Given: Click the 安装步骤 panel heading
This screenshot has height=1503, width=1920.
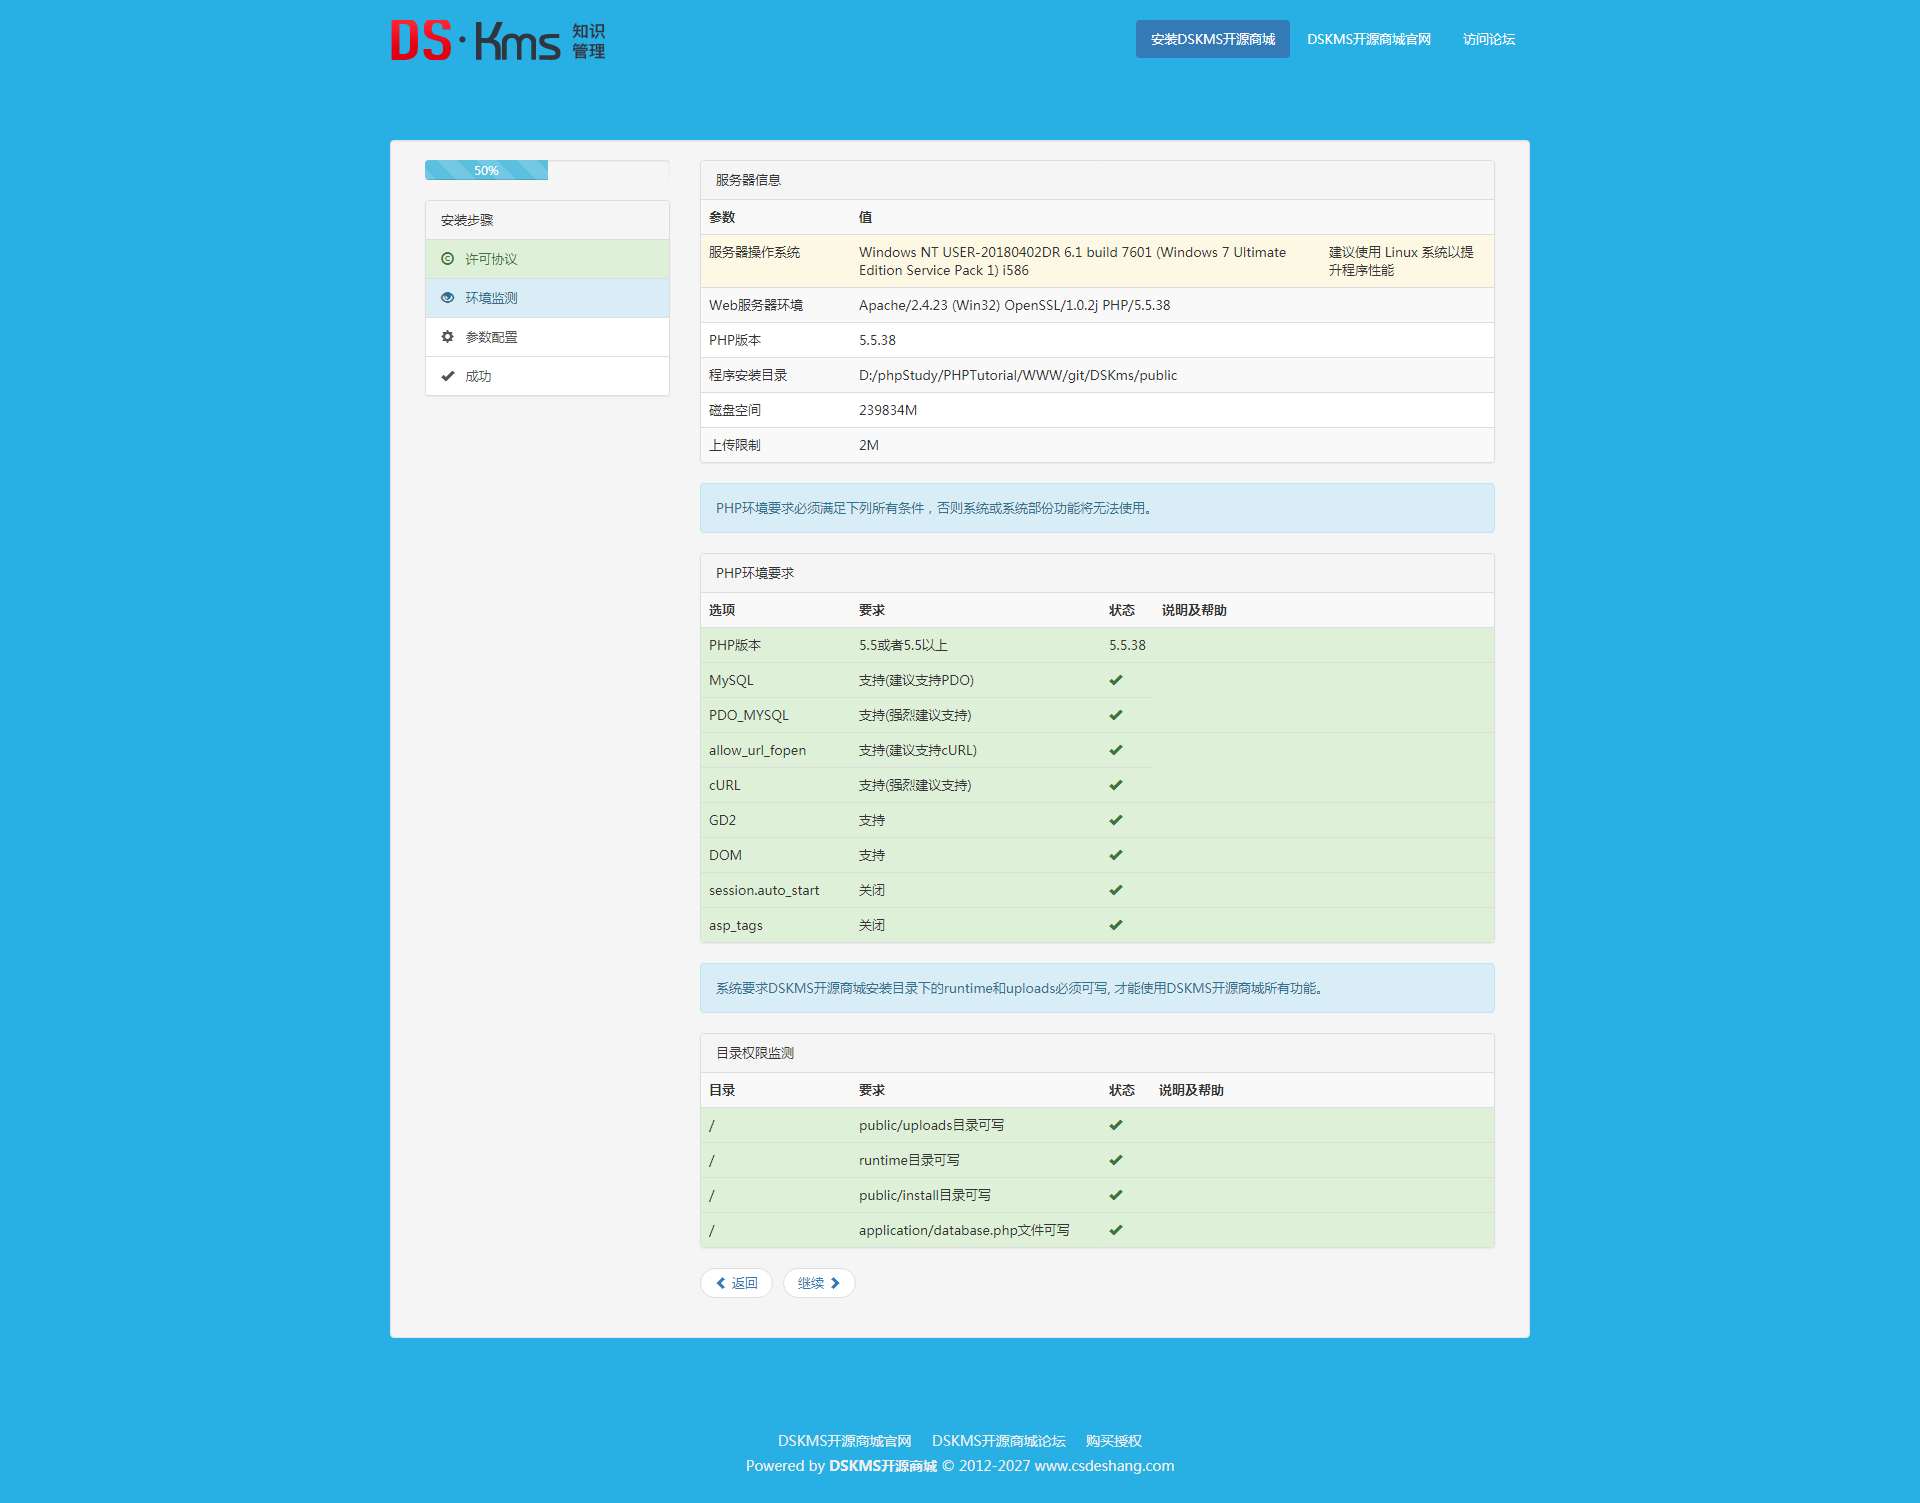Looking at the screenshot, I should pyautogui.click(x=547, y=220).
